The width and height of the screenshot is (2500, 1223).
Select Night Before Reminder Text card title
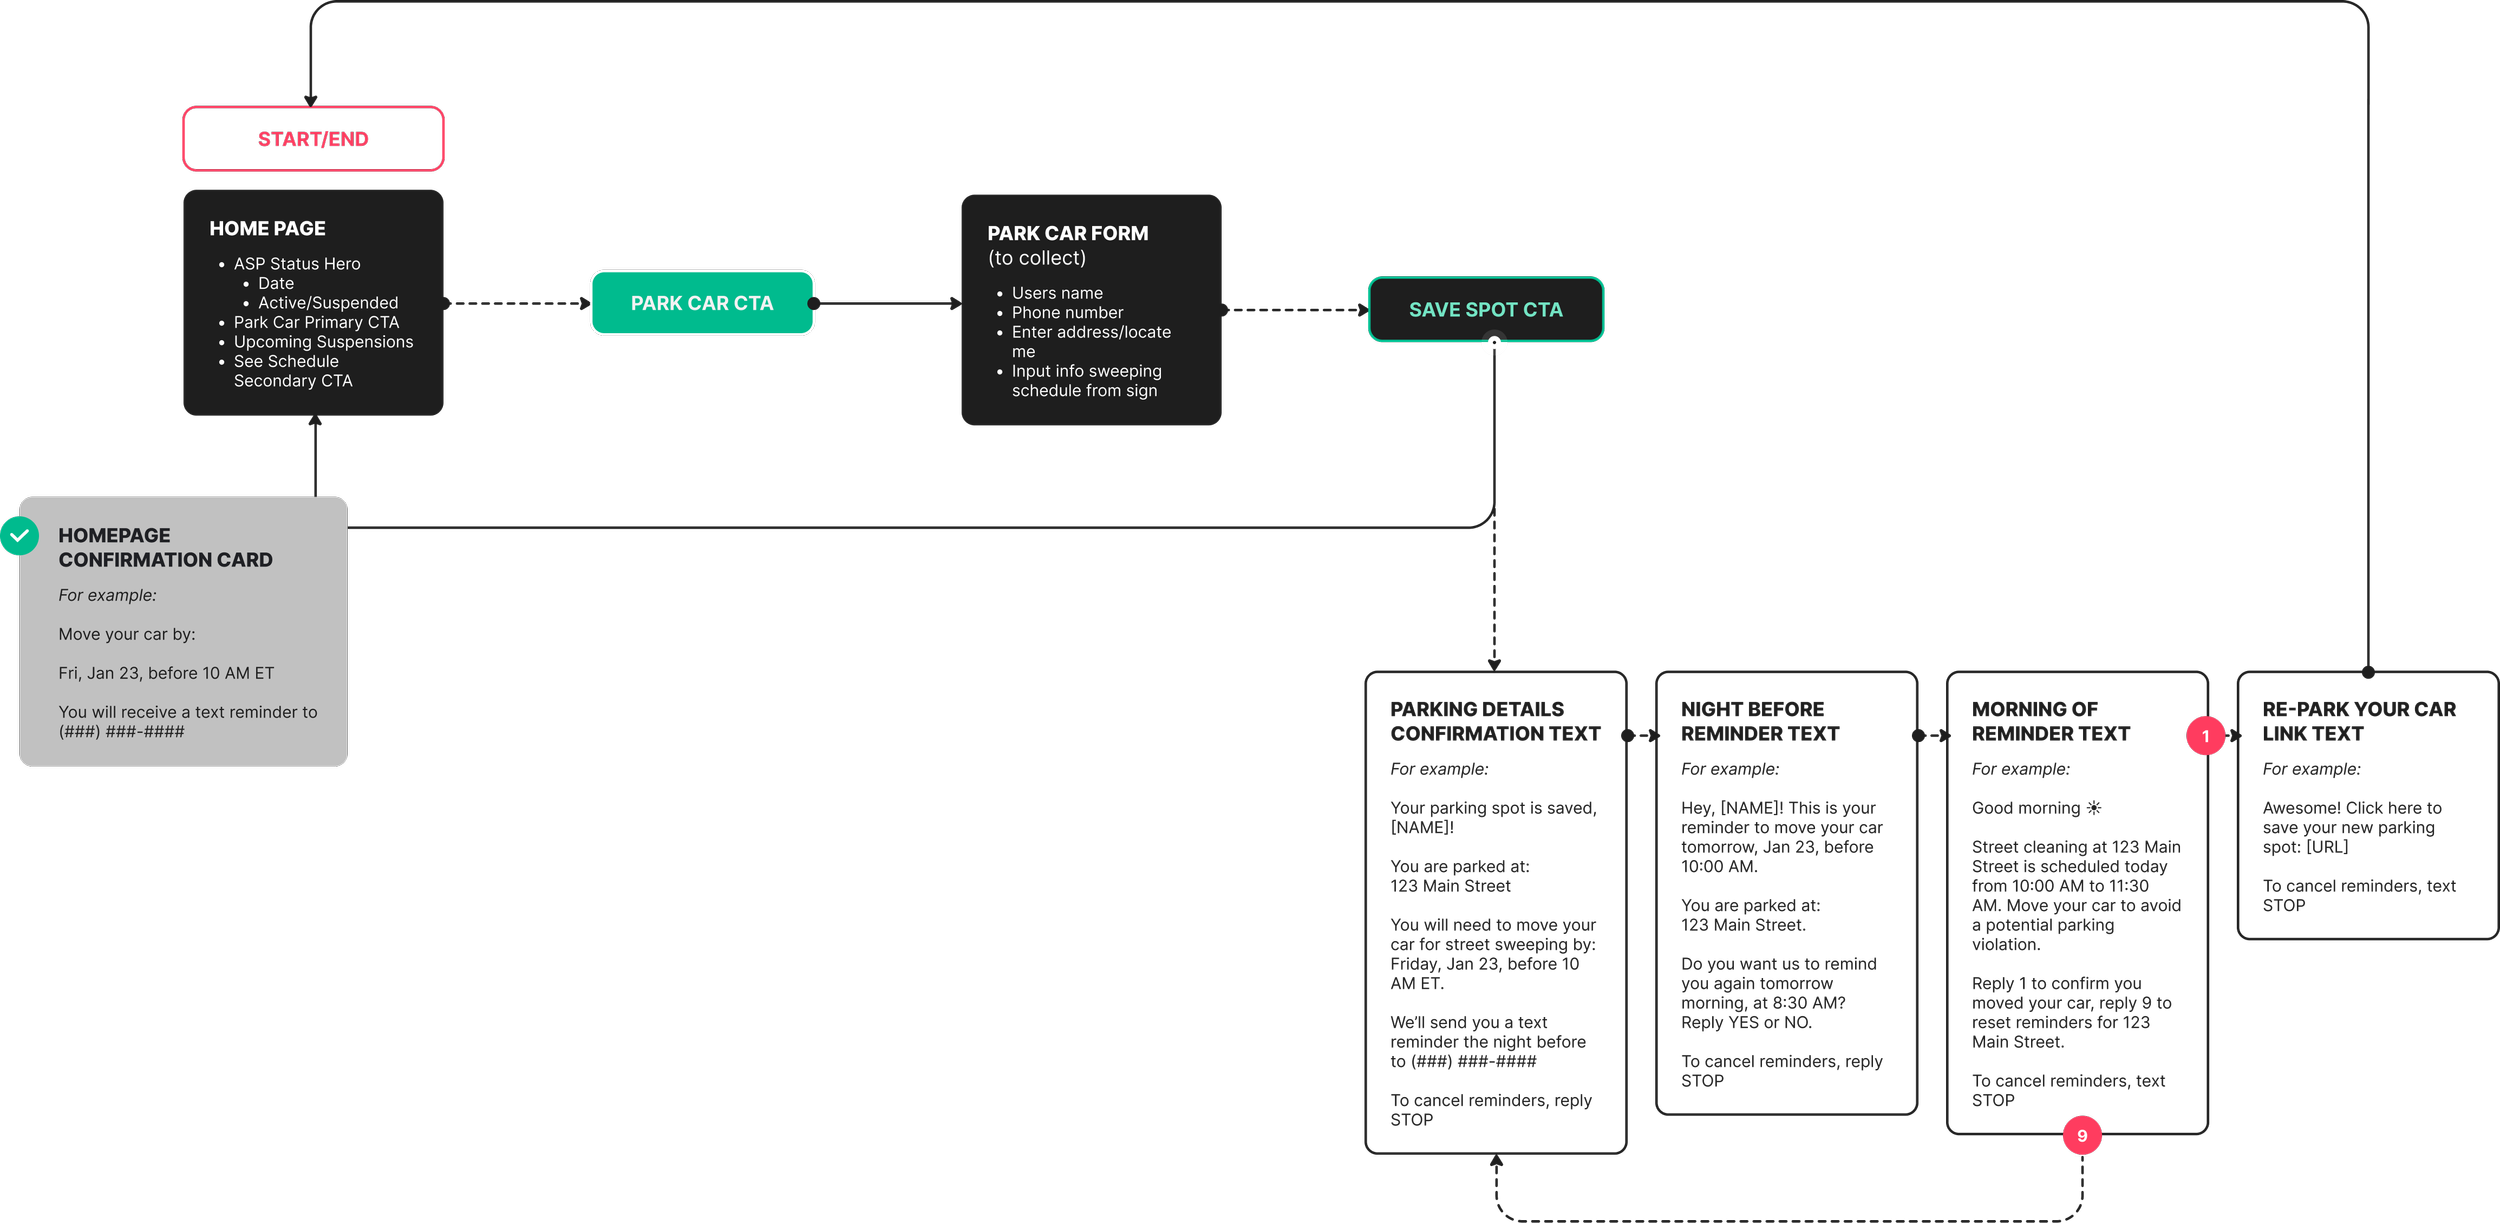pos(1759,721)
